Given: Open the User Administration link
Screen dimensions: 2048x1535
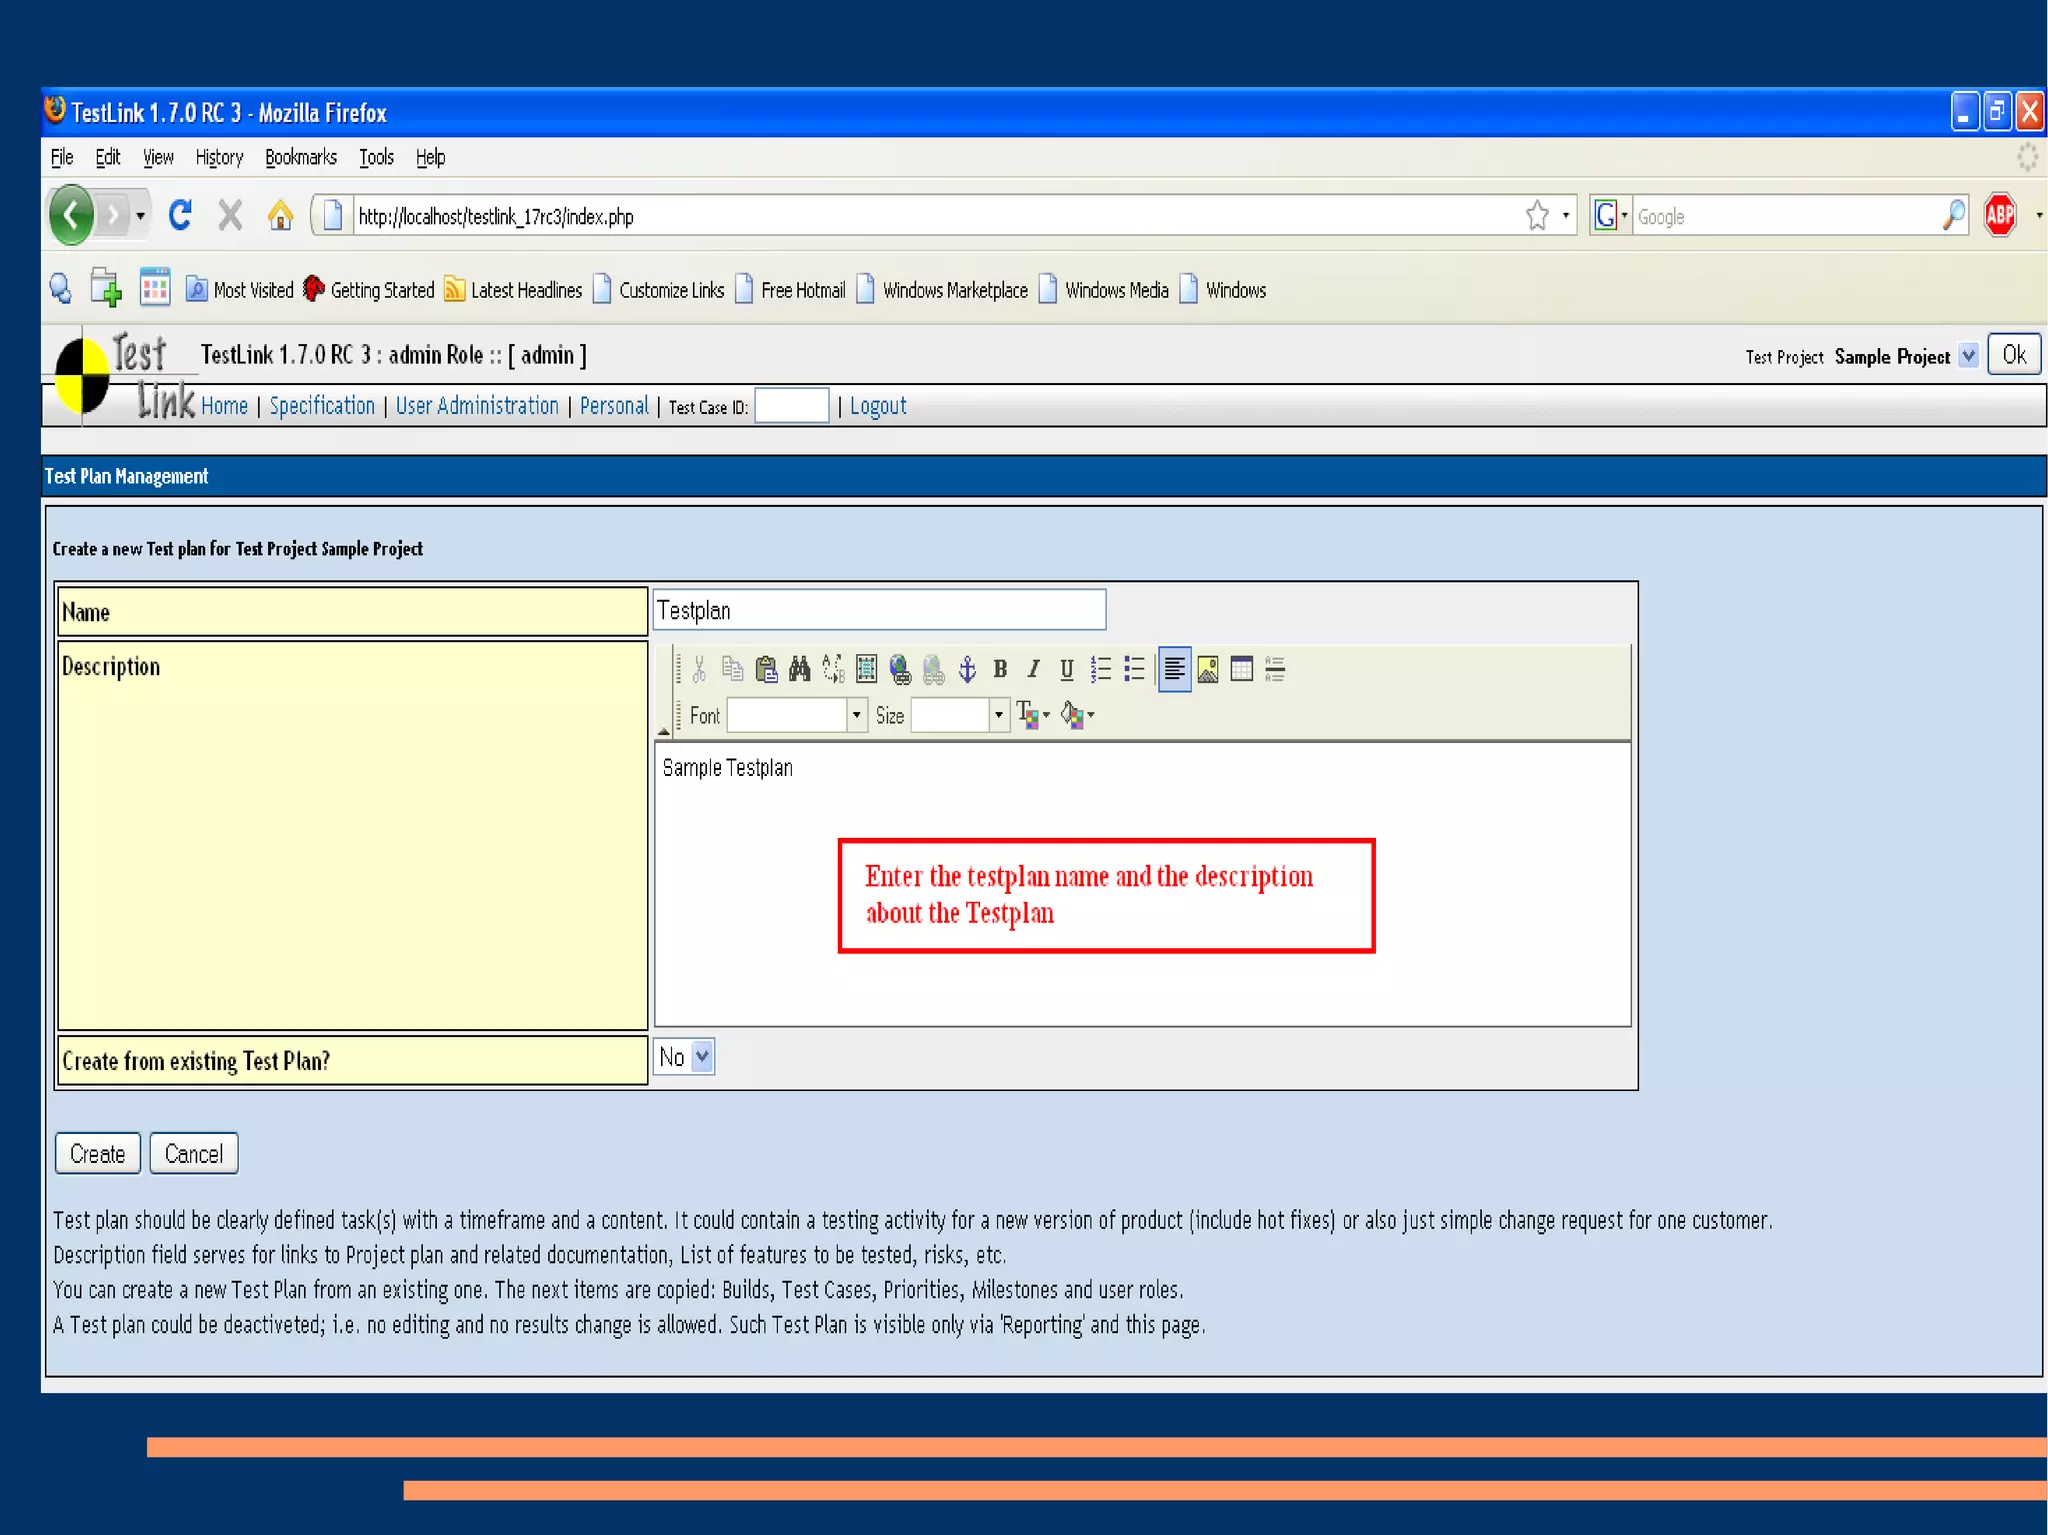Looking at the screenshot, I should tap(477, 406).
